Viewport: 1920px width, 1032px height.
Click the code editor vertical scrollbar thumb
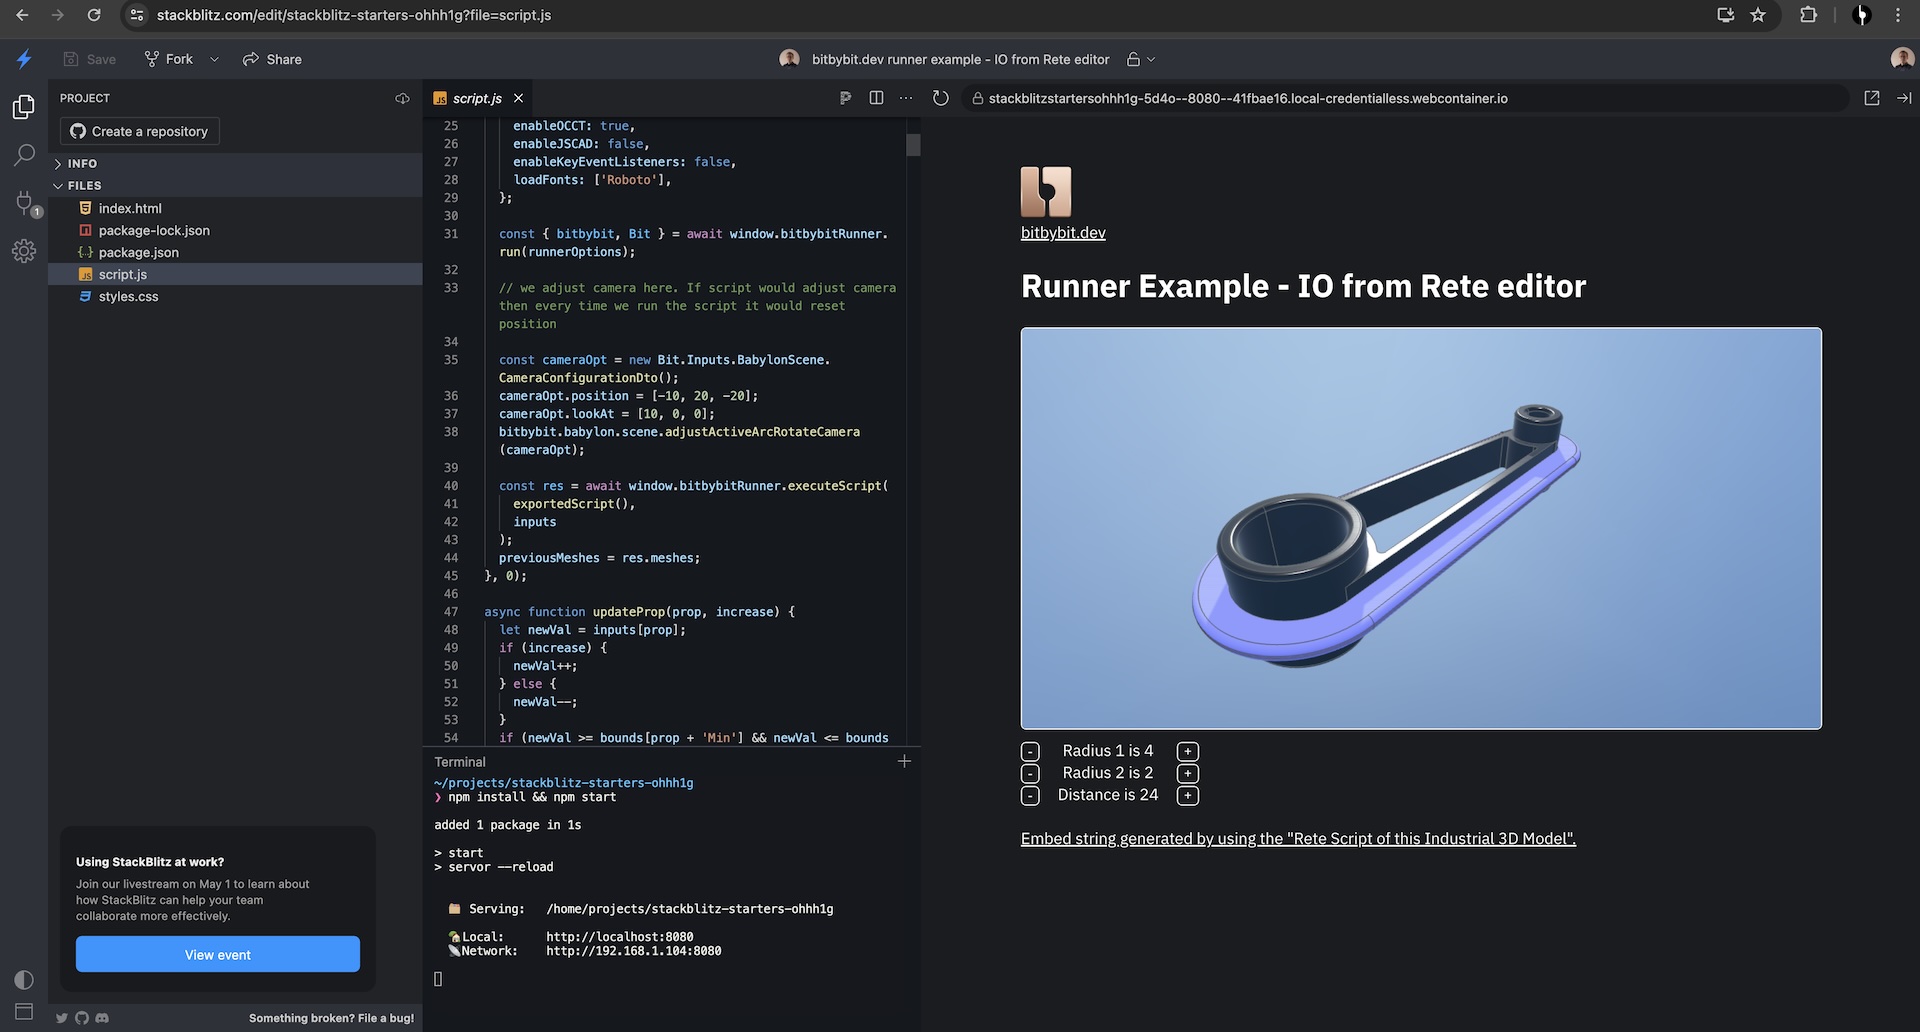913,145
